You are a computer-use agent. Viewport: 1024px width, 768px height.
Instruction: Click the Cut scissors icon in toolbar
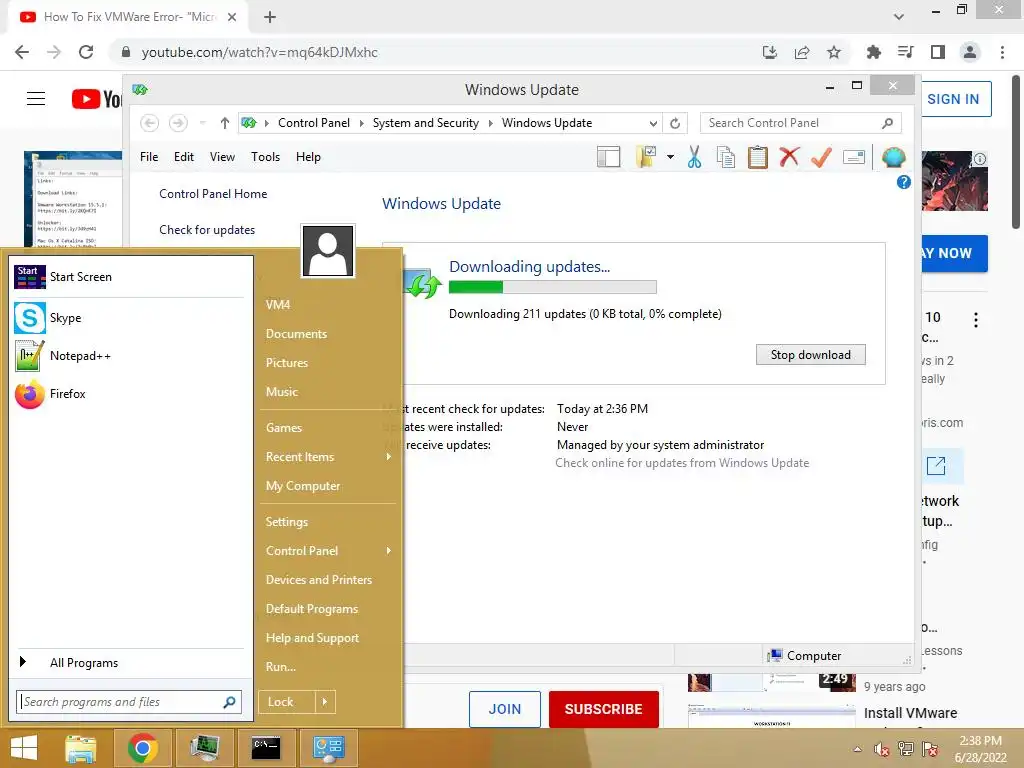[694, 157]
